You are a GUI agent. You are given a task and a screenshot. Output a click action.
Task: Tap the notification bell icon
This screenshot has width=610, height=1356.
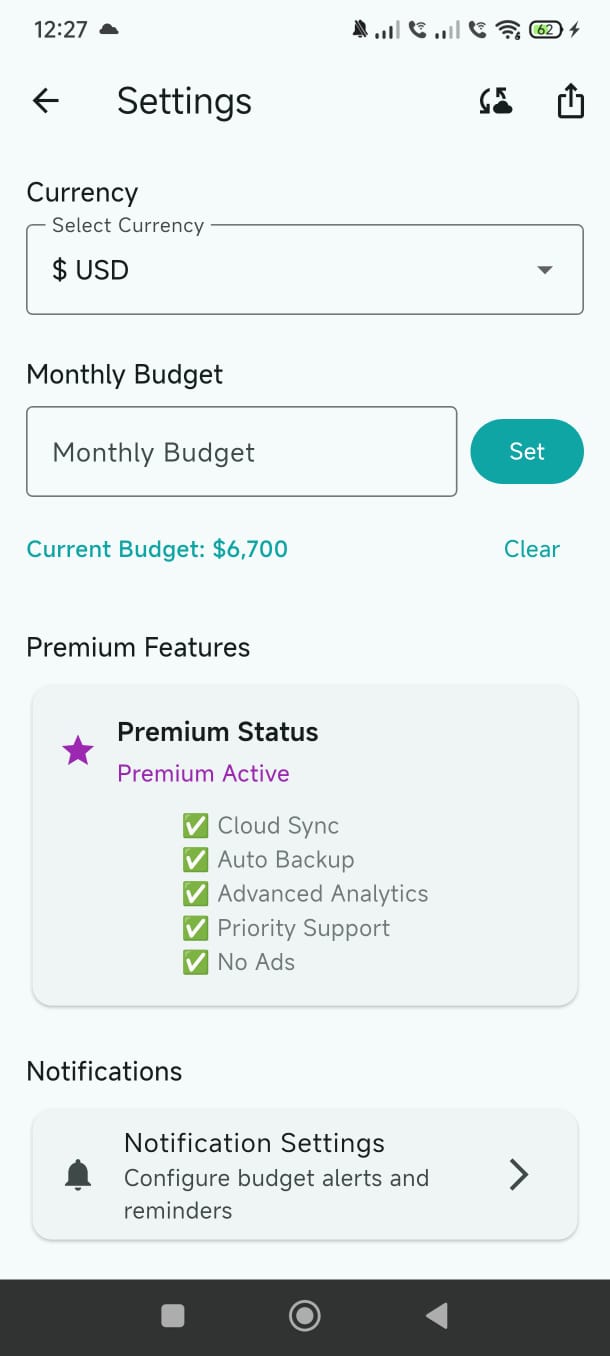point(78,1176)
